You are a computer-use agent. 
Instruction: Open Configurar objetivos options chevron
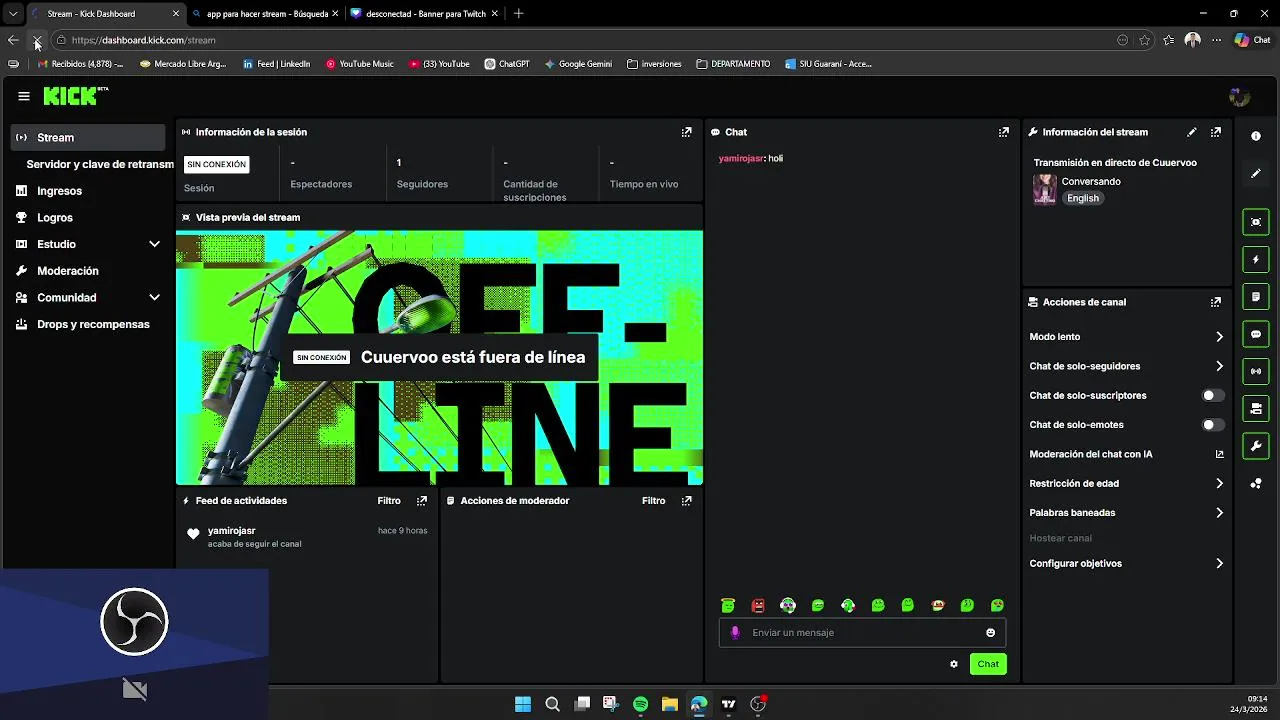[x=1219, y=564]
